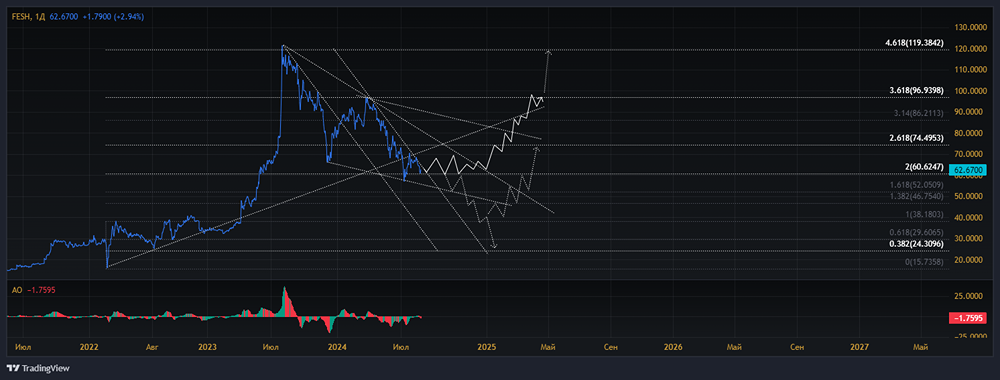Click Fibonacci level 0(15.7358)

click(923, 263)
